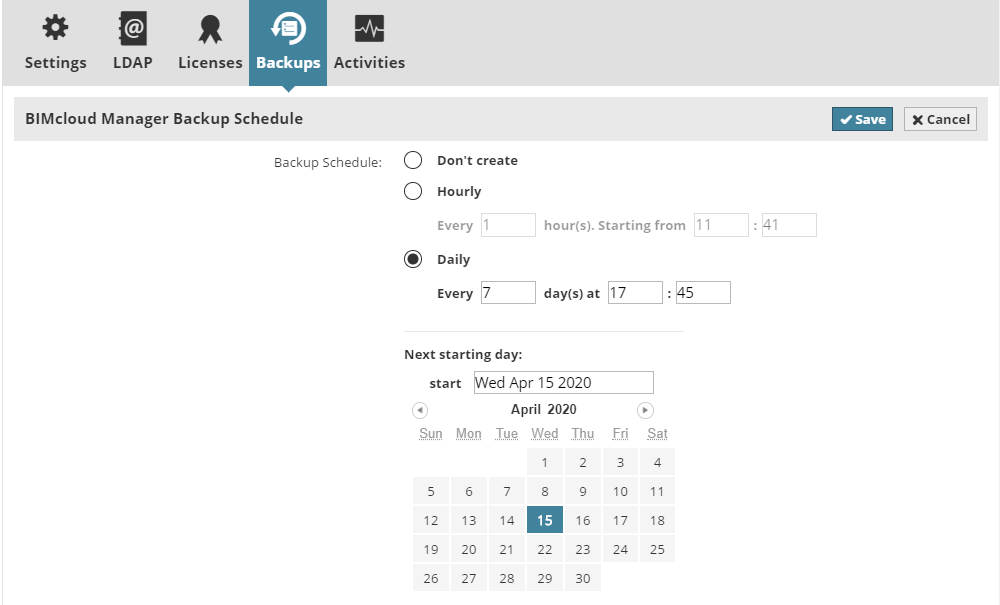Select the Hourly backup radio option
The image size is (1000, 605).
pos(413,191)
